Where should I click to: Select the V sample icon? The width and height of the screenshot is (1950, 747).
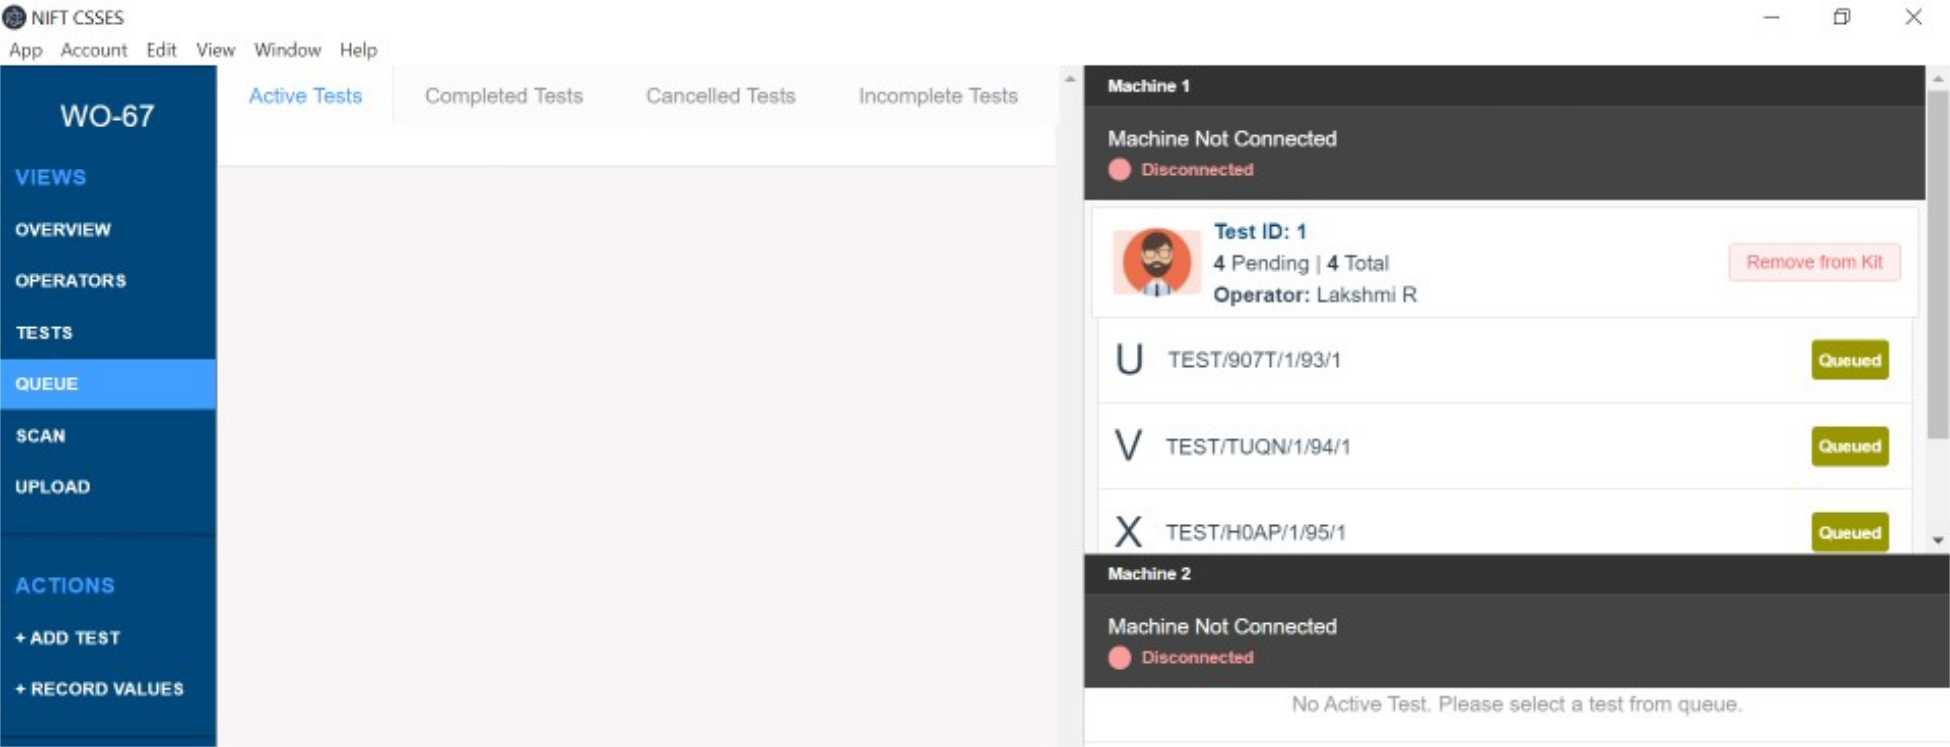click(x=1129, y=445)
